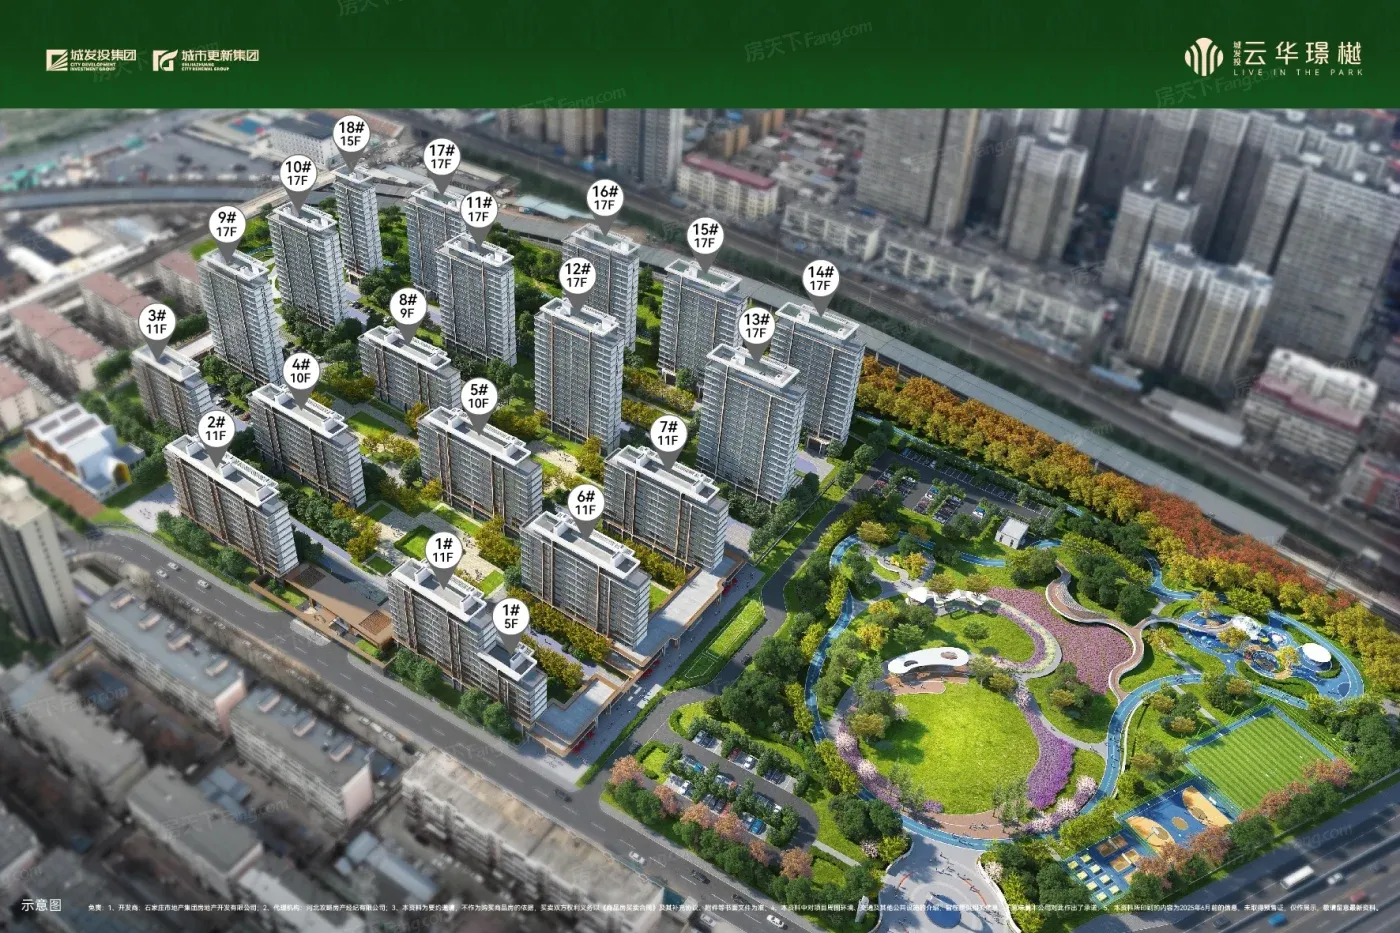Click the 云华璟樾 project logo
This screenshot has height=933, width=1400.
point(1274,58)
